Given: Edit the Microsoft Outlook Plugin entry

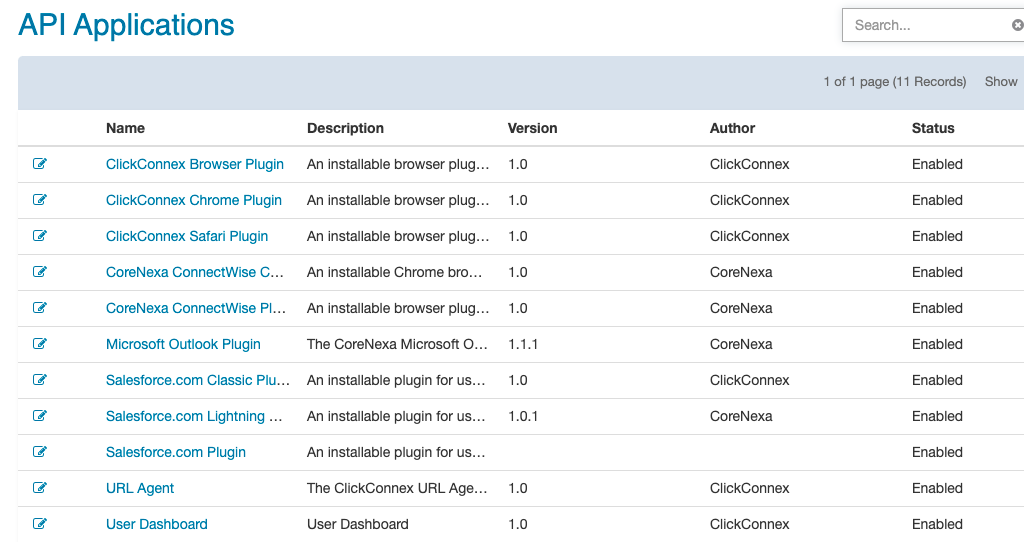Looking at the screenshot, I should coord(40,343).
